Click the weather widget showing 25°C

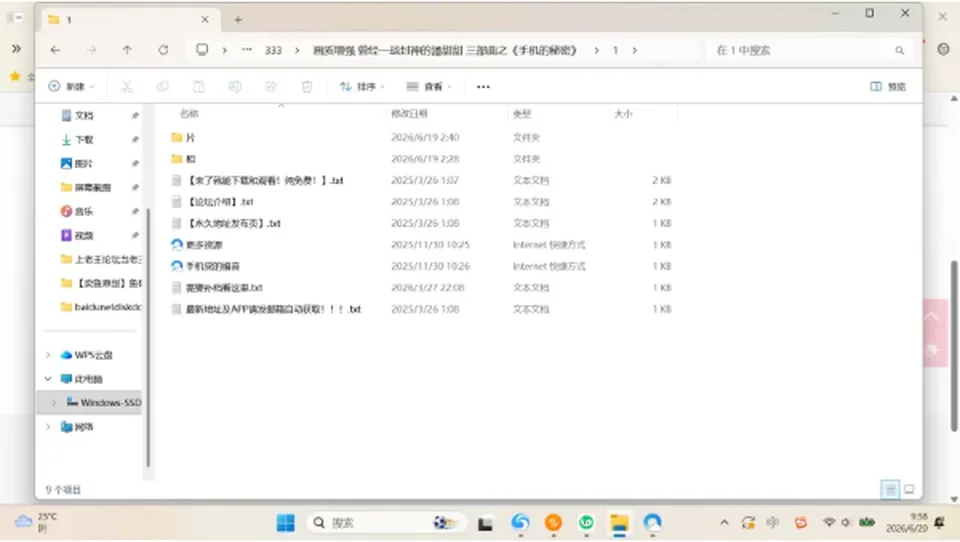click(x=36, y=522)
